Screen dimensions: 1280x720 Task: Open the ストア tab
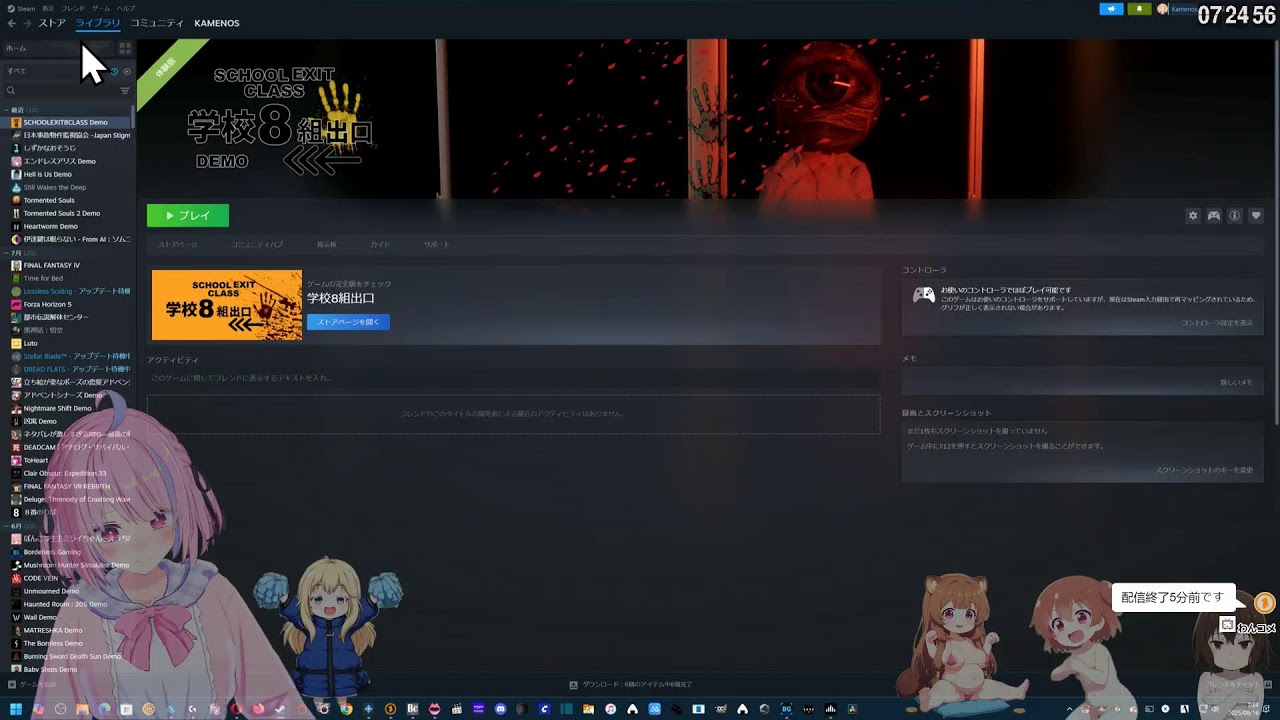(52, 23)
